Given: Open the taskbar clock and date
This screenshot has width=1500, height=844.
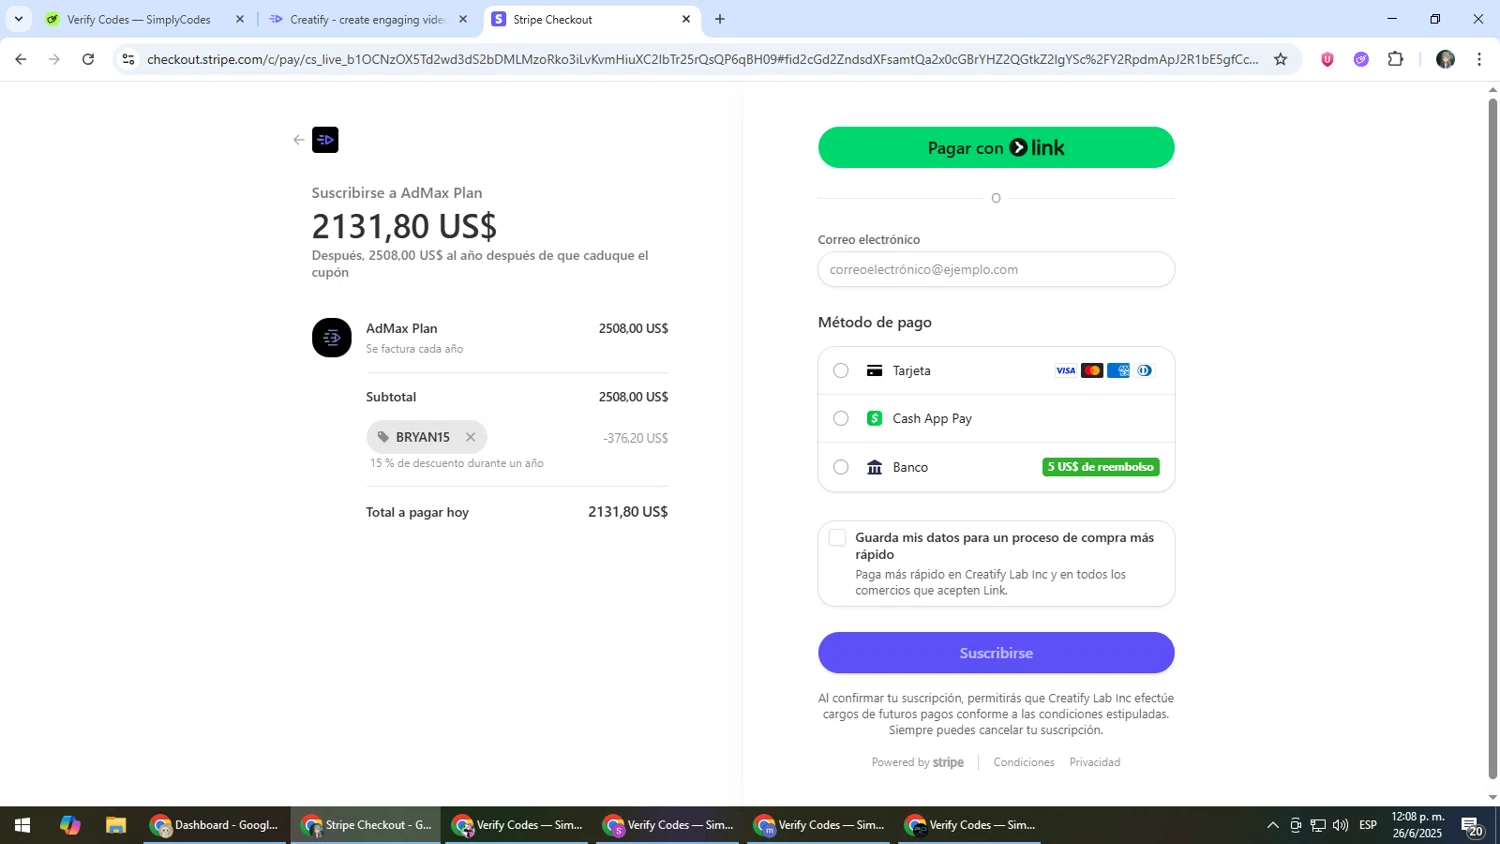Looking at the screenshot, I should tap(1417, 825).
